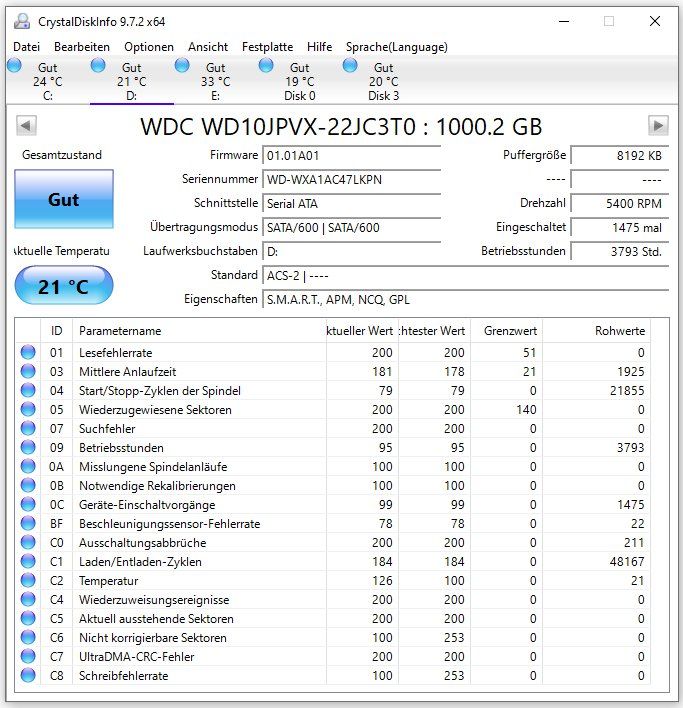This screenshot has height=708, width=683.
Task: Click the 21 °C temperature button
Action: (x=64, y=285)
